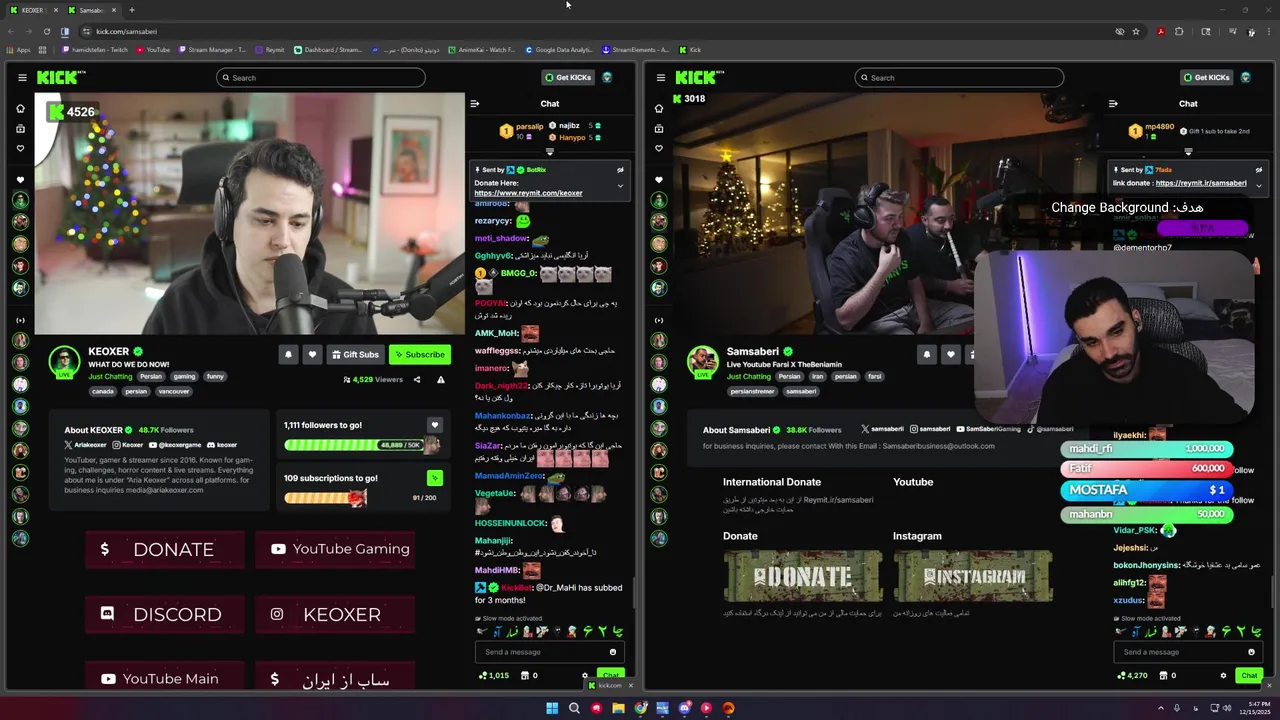Open the YouTube Gaming panel
The image size is (1280, 720).
tap(335, 549)
